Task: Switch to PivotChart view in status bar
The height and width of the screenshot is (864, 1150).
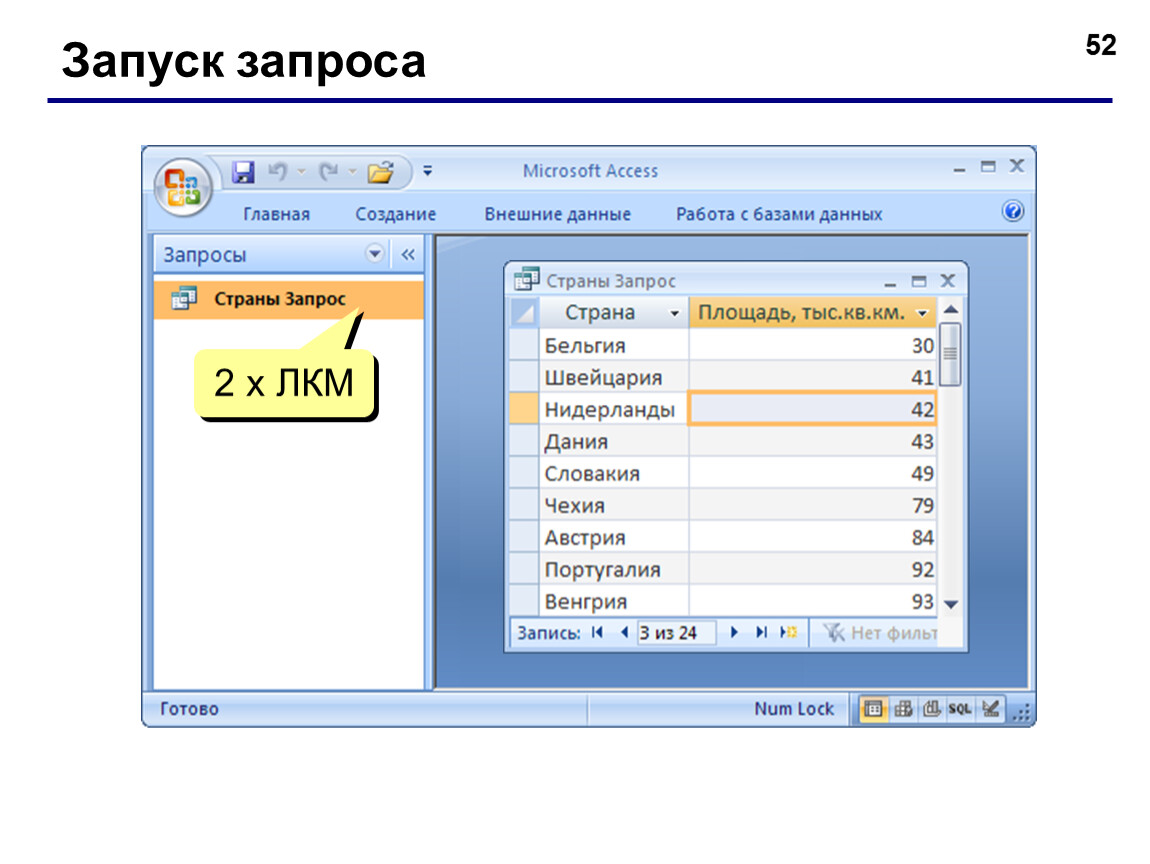Action: pos(931,709)
